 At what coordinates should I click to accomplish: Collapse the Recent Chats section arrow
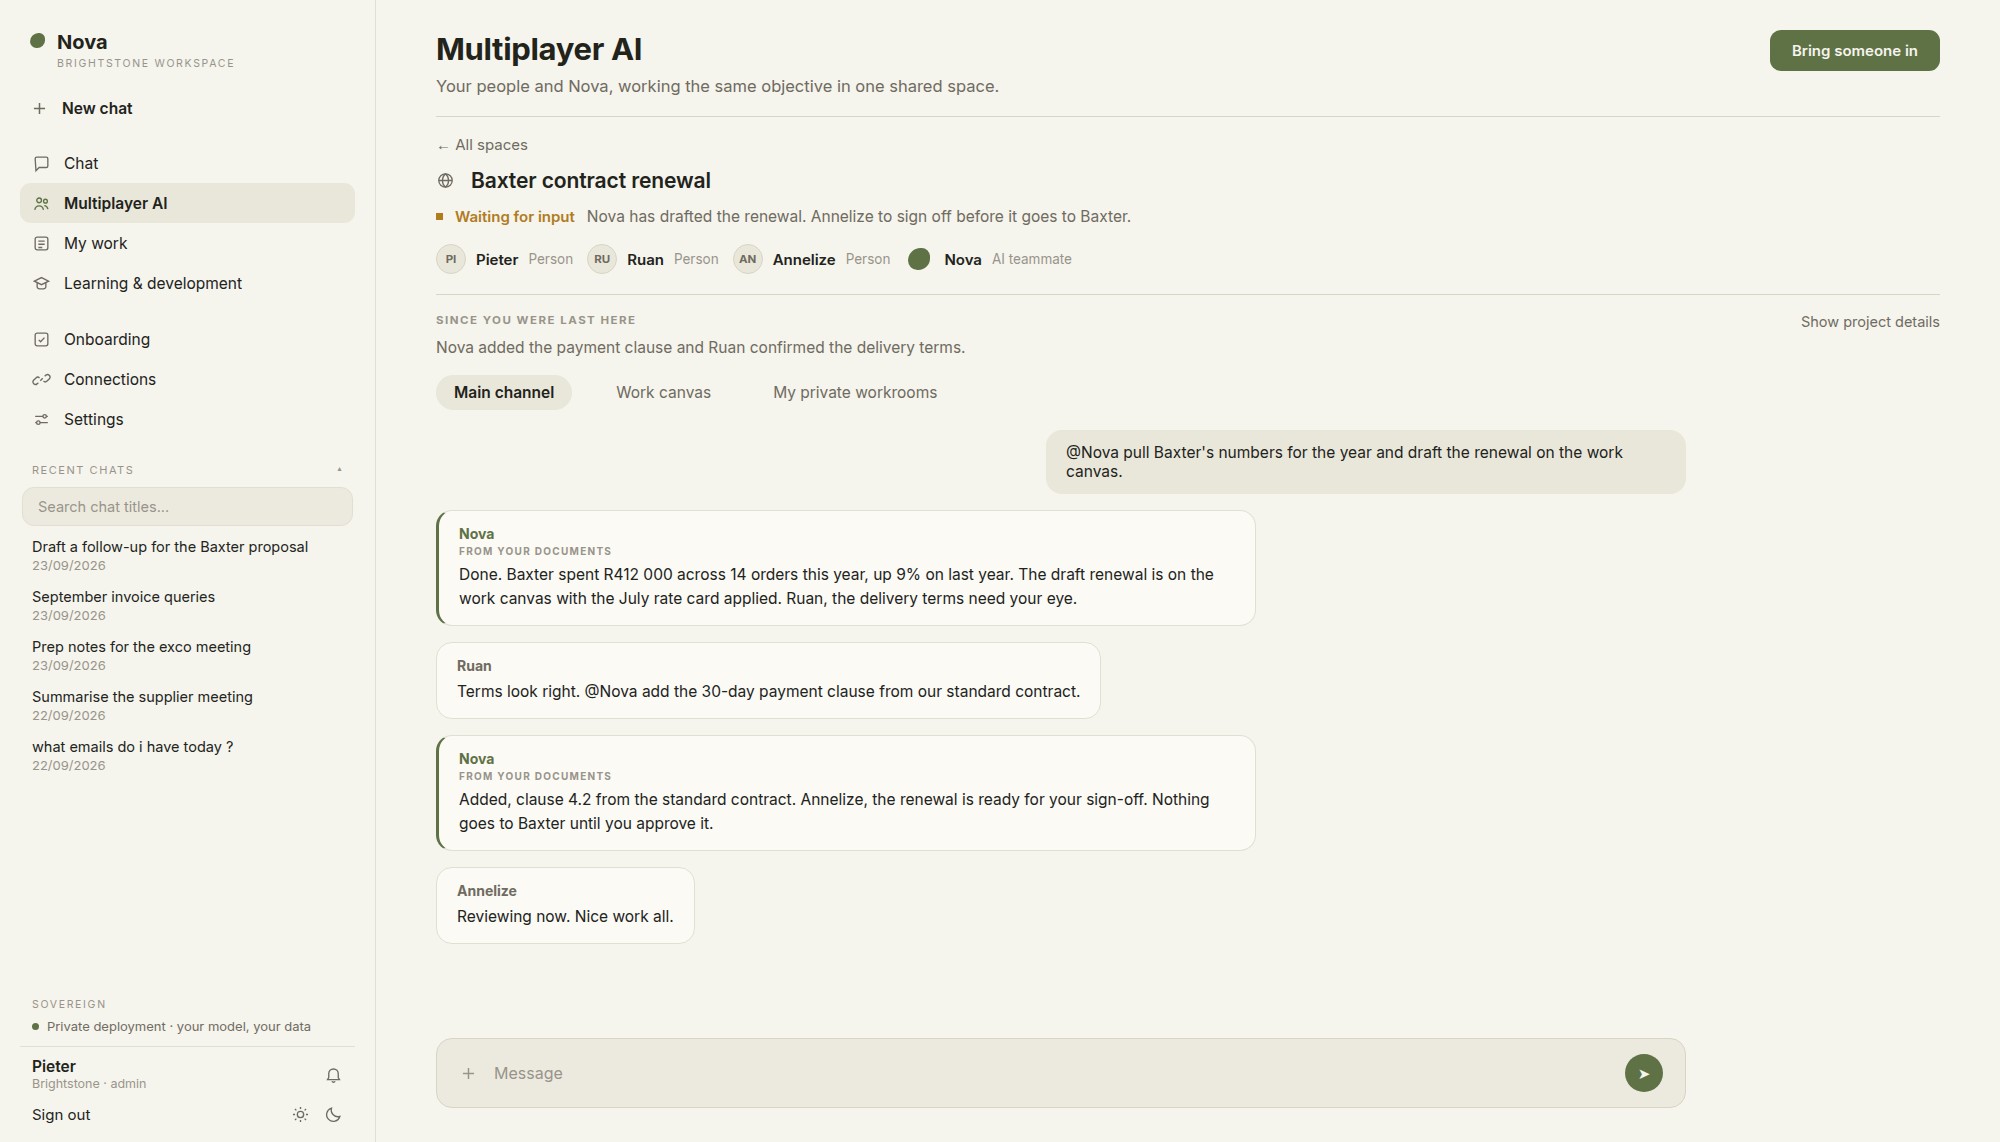339,470
